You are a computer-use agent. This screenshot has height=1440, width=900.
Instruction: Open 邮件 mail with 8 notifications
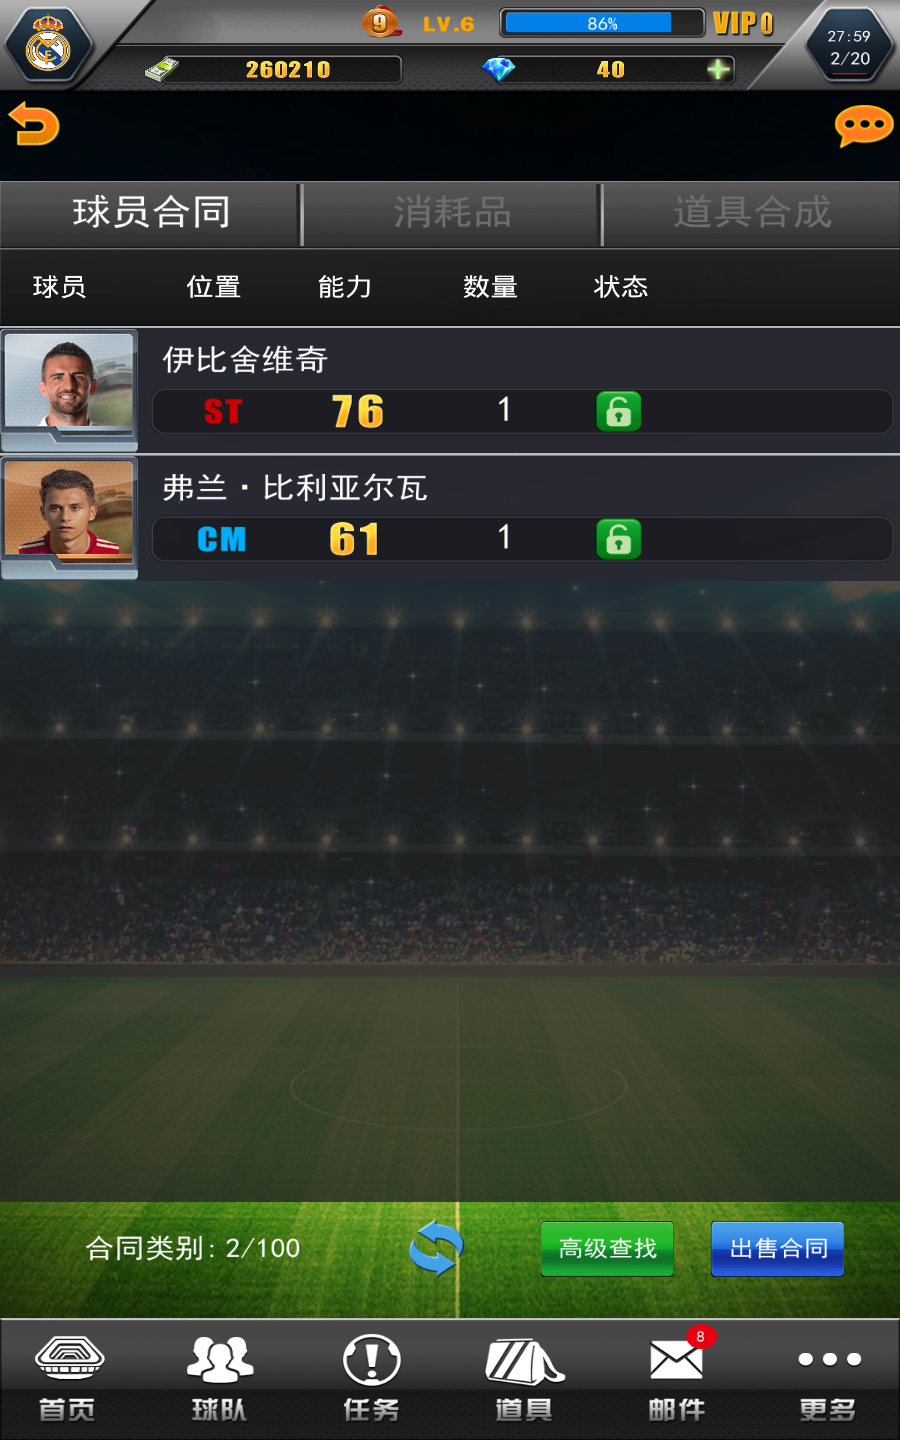677,1378
